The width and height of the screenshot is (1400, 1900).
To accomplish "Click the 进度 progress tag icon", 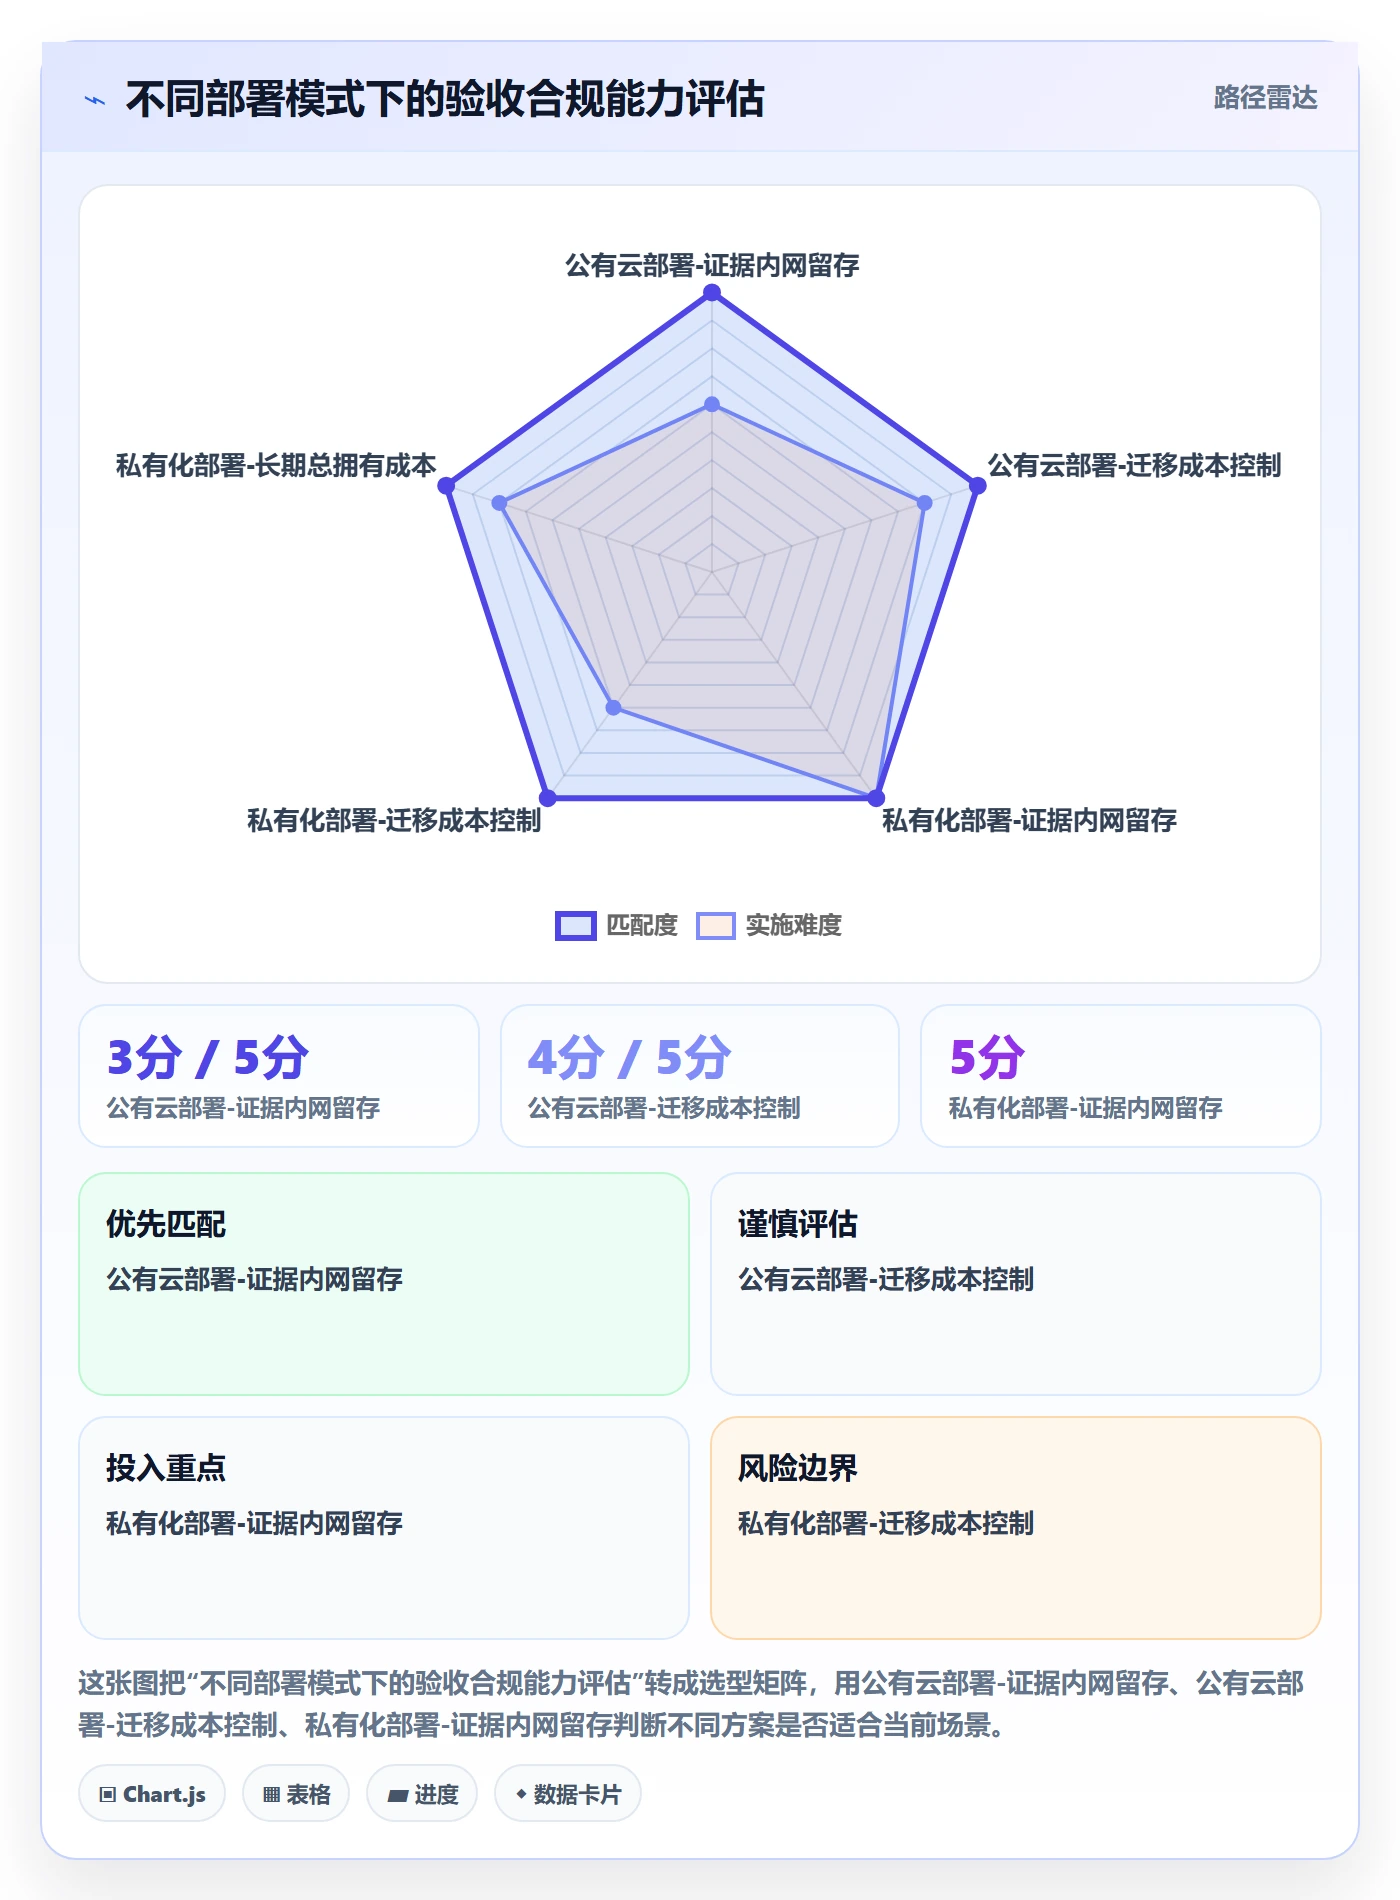I will click(x=398, y=1795).
